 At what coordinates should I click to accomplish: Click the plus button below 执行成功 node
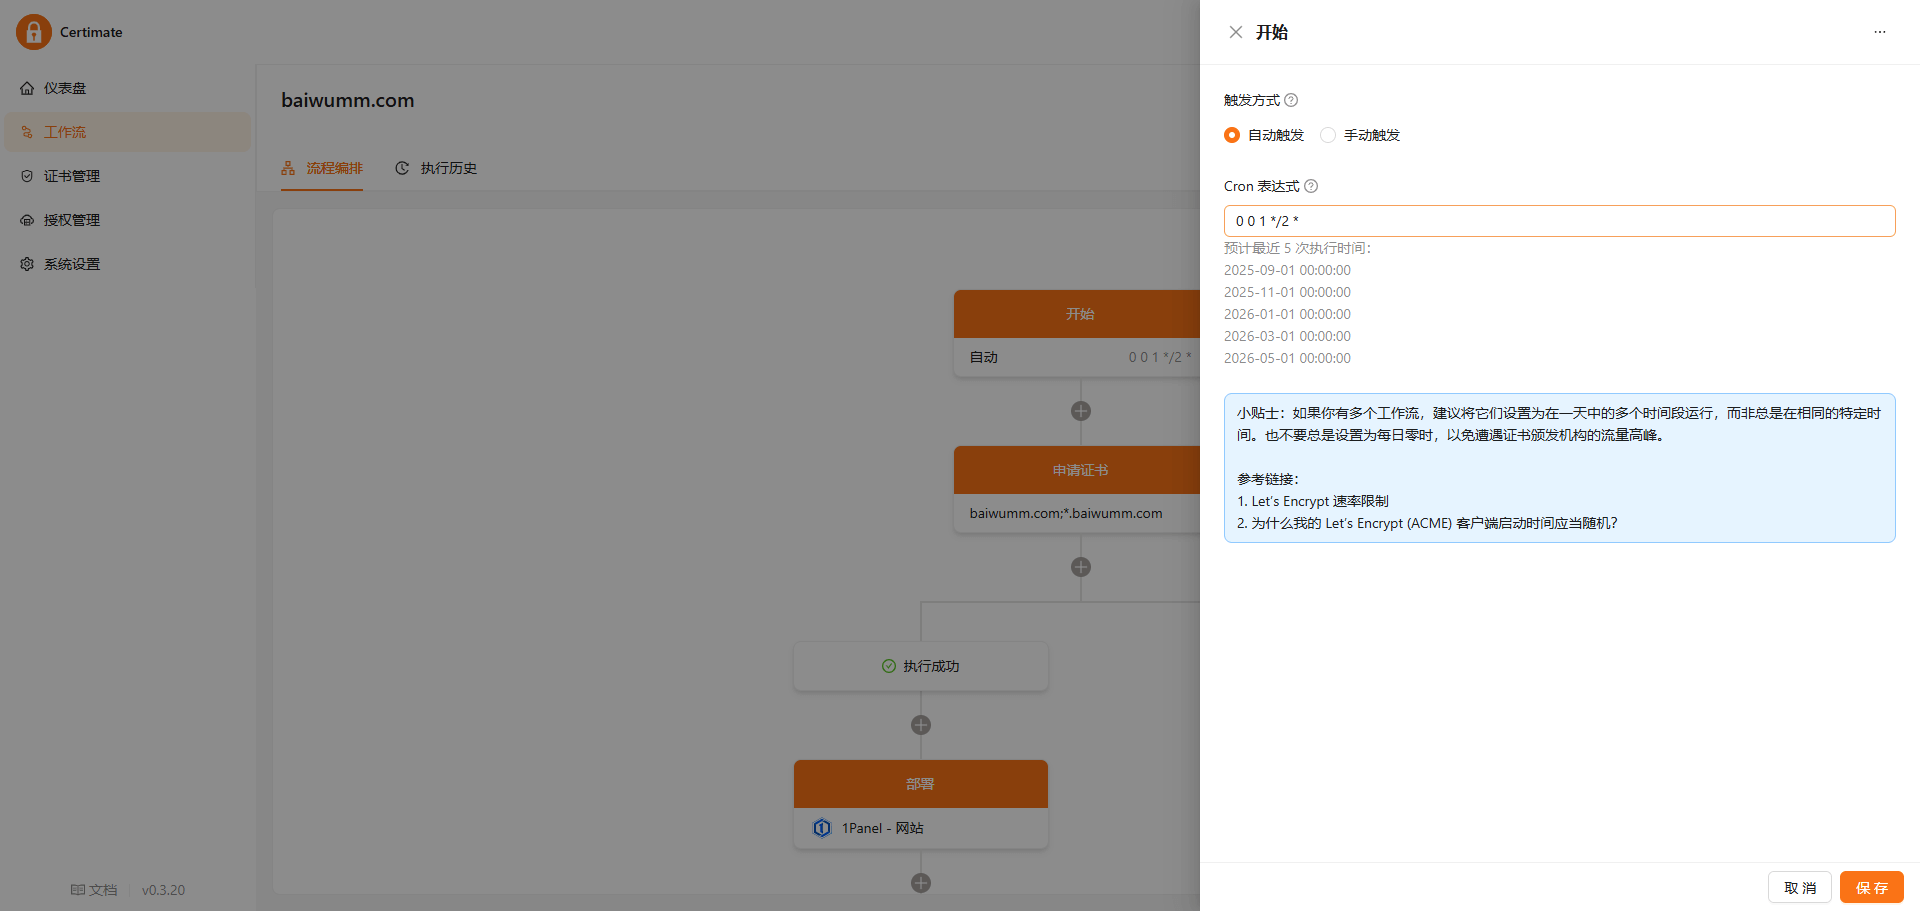click(x=921, y=725)
